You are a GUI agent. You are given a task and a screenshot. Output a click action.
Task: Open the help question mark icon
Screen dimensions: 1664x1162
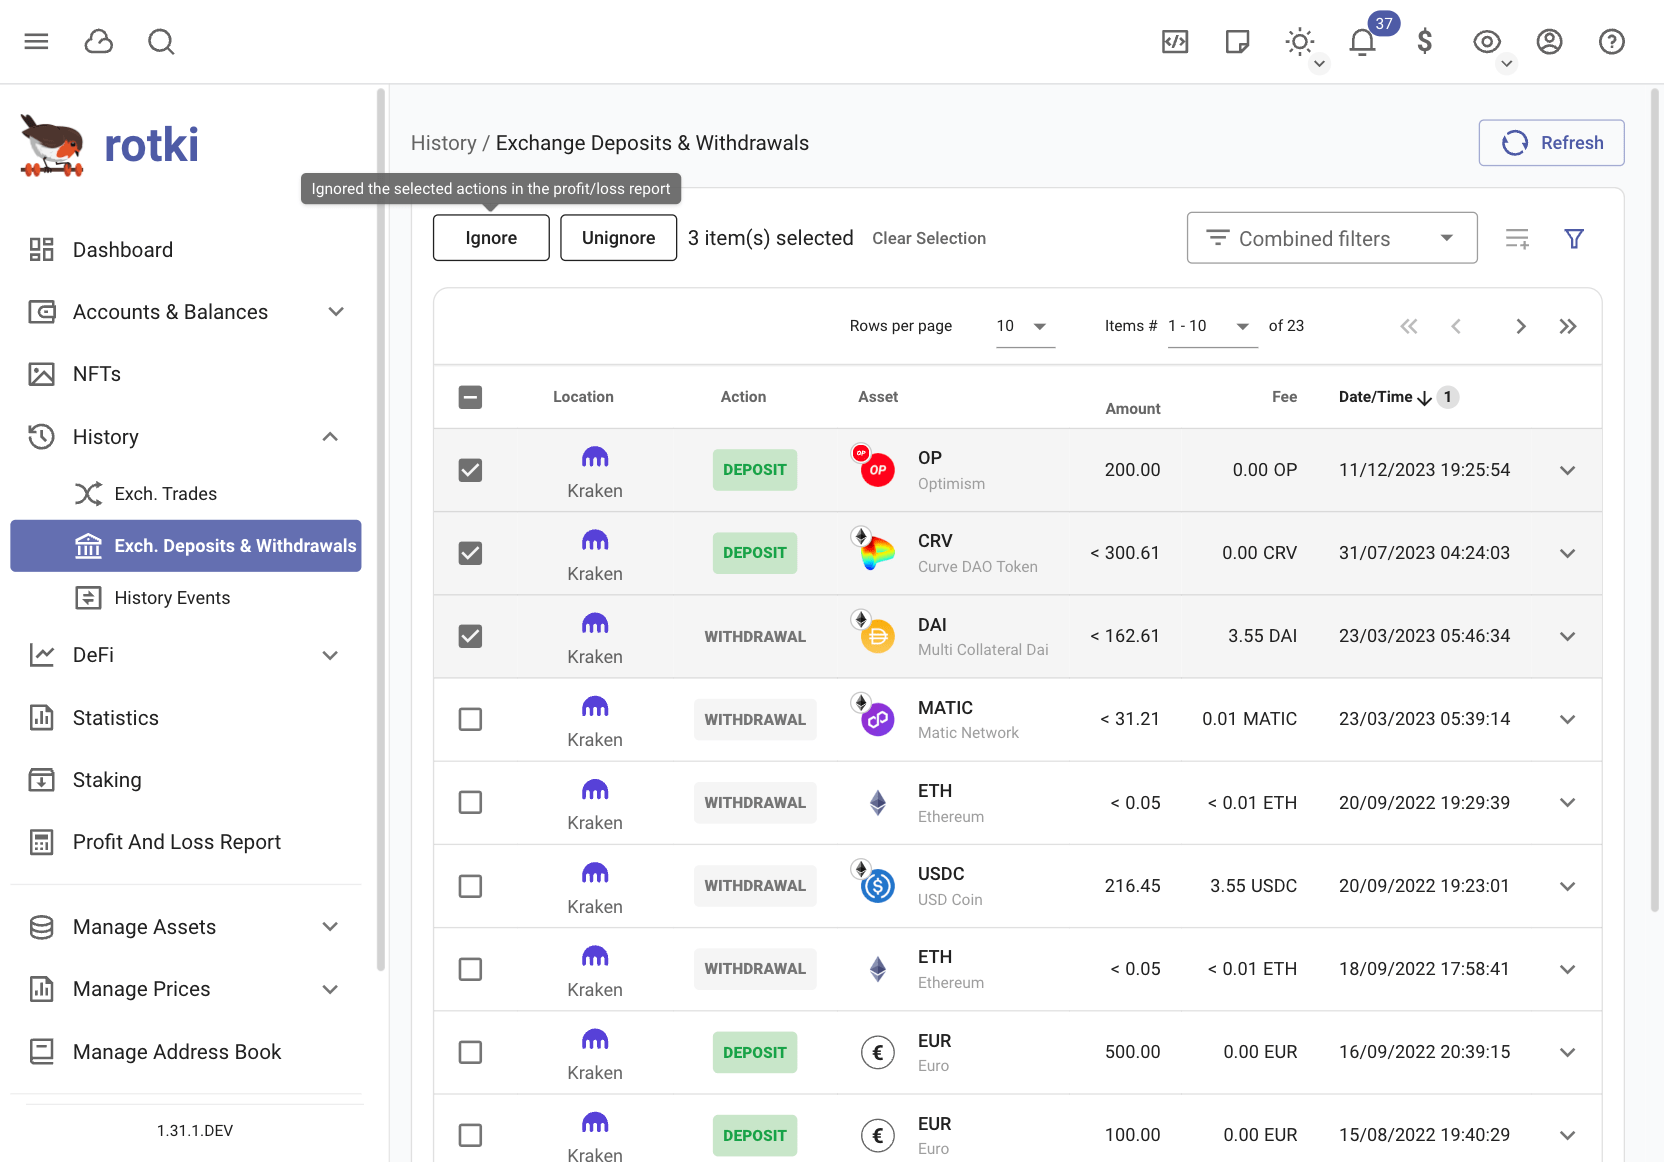click(1611, 41)
